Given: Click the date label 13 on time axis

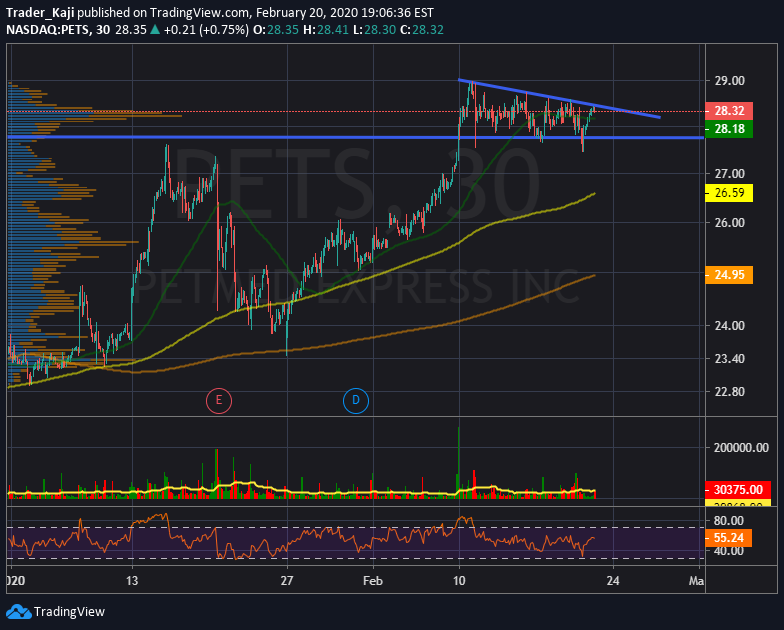Looking at the screenshot, I should 132,580.
